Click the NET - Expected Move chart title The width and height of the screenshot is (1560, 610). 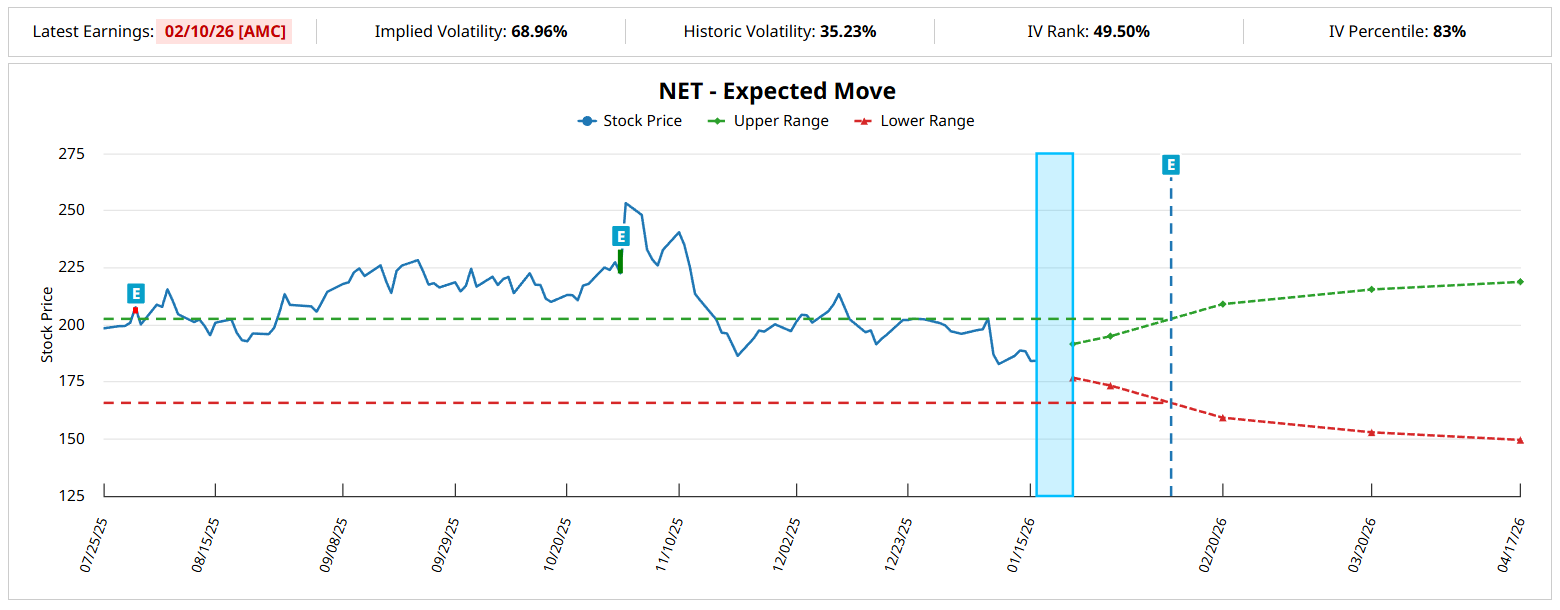777,91
